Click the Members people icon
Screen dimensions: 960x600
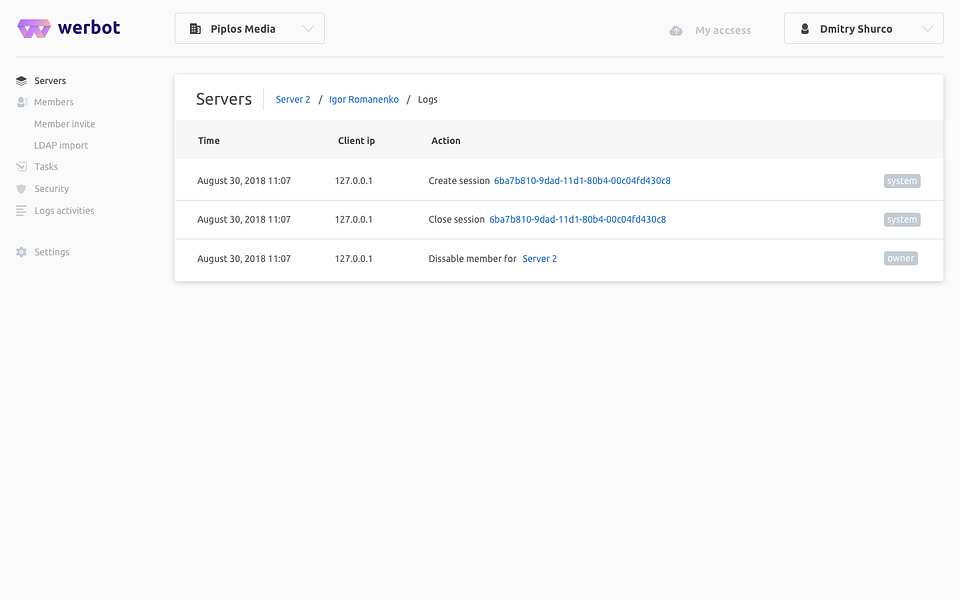(x=22, y=102)
